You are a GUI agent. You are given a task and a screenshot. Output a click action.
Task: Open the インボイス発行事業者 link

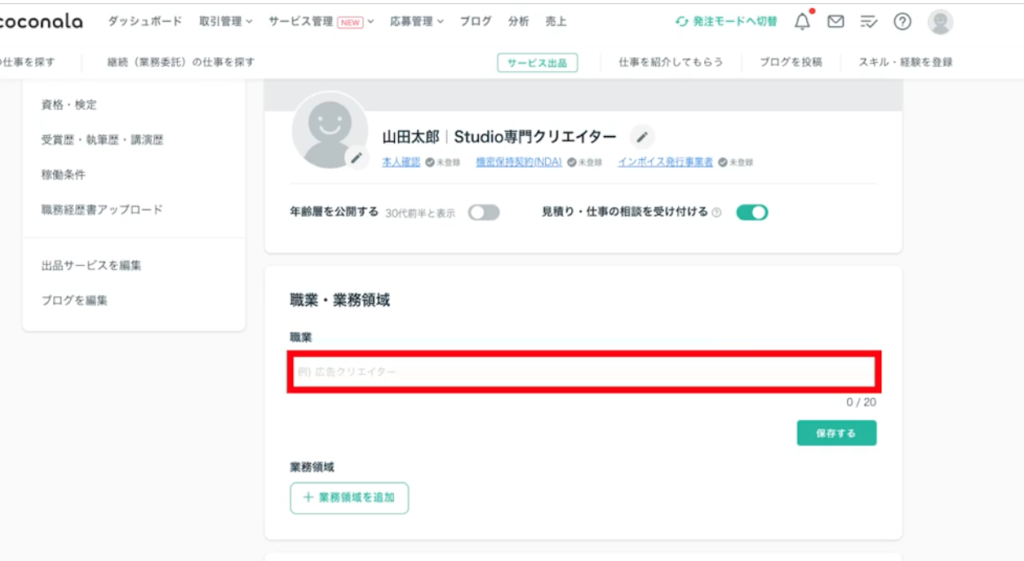coord(665,162)
